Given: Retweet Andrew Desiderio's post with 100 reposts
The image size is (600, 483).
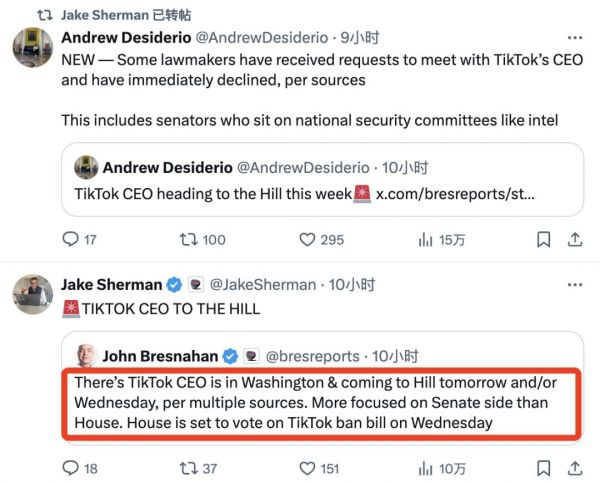Looking at the screenshot, I should [x=187, y=240].
